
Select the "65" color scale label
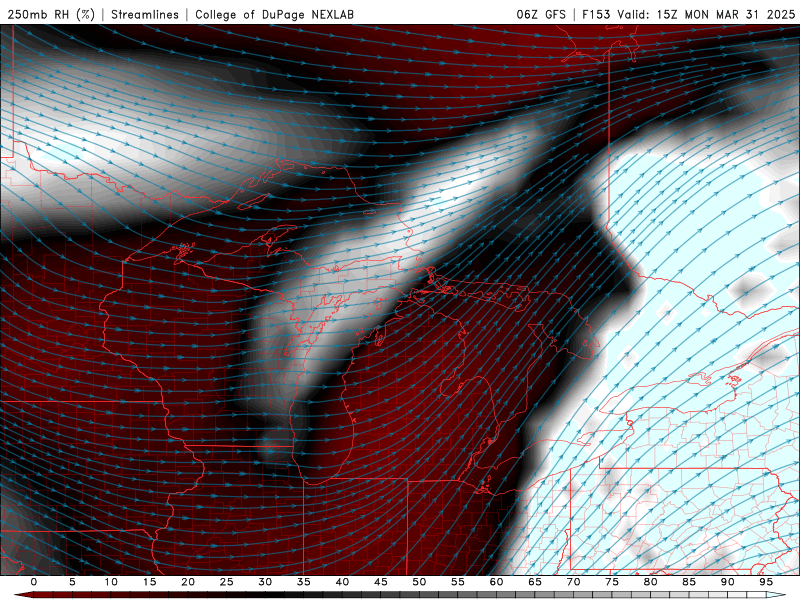pos(535,582)
